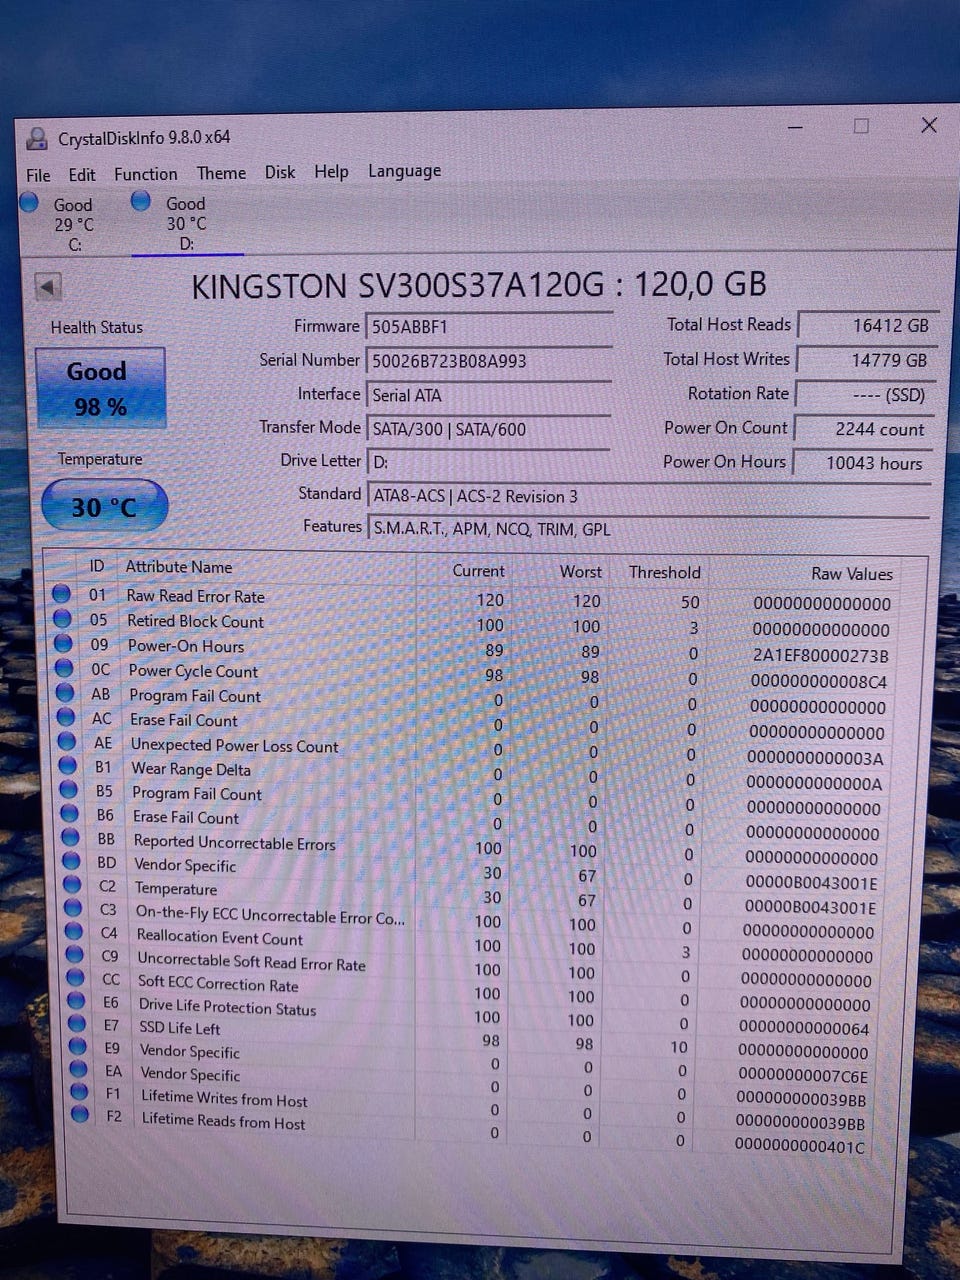Viewport: 960px width, 1280px height.
Task: Click status icon for AC Erase Fail Count
Action: click(66, 717)
